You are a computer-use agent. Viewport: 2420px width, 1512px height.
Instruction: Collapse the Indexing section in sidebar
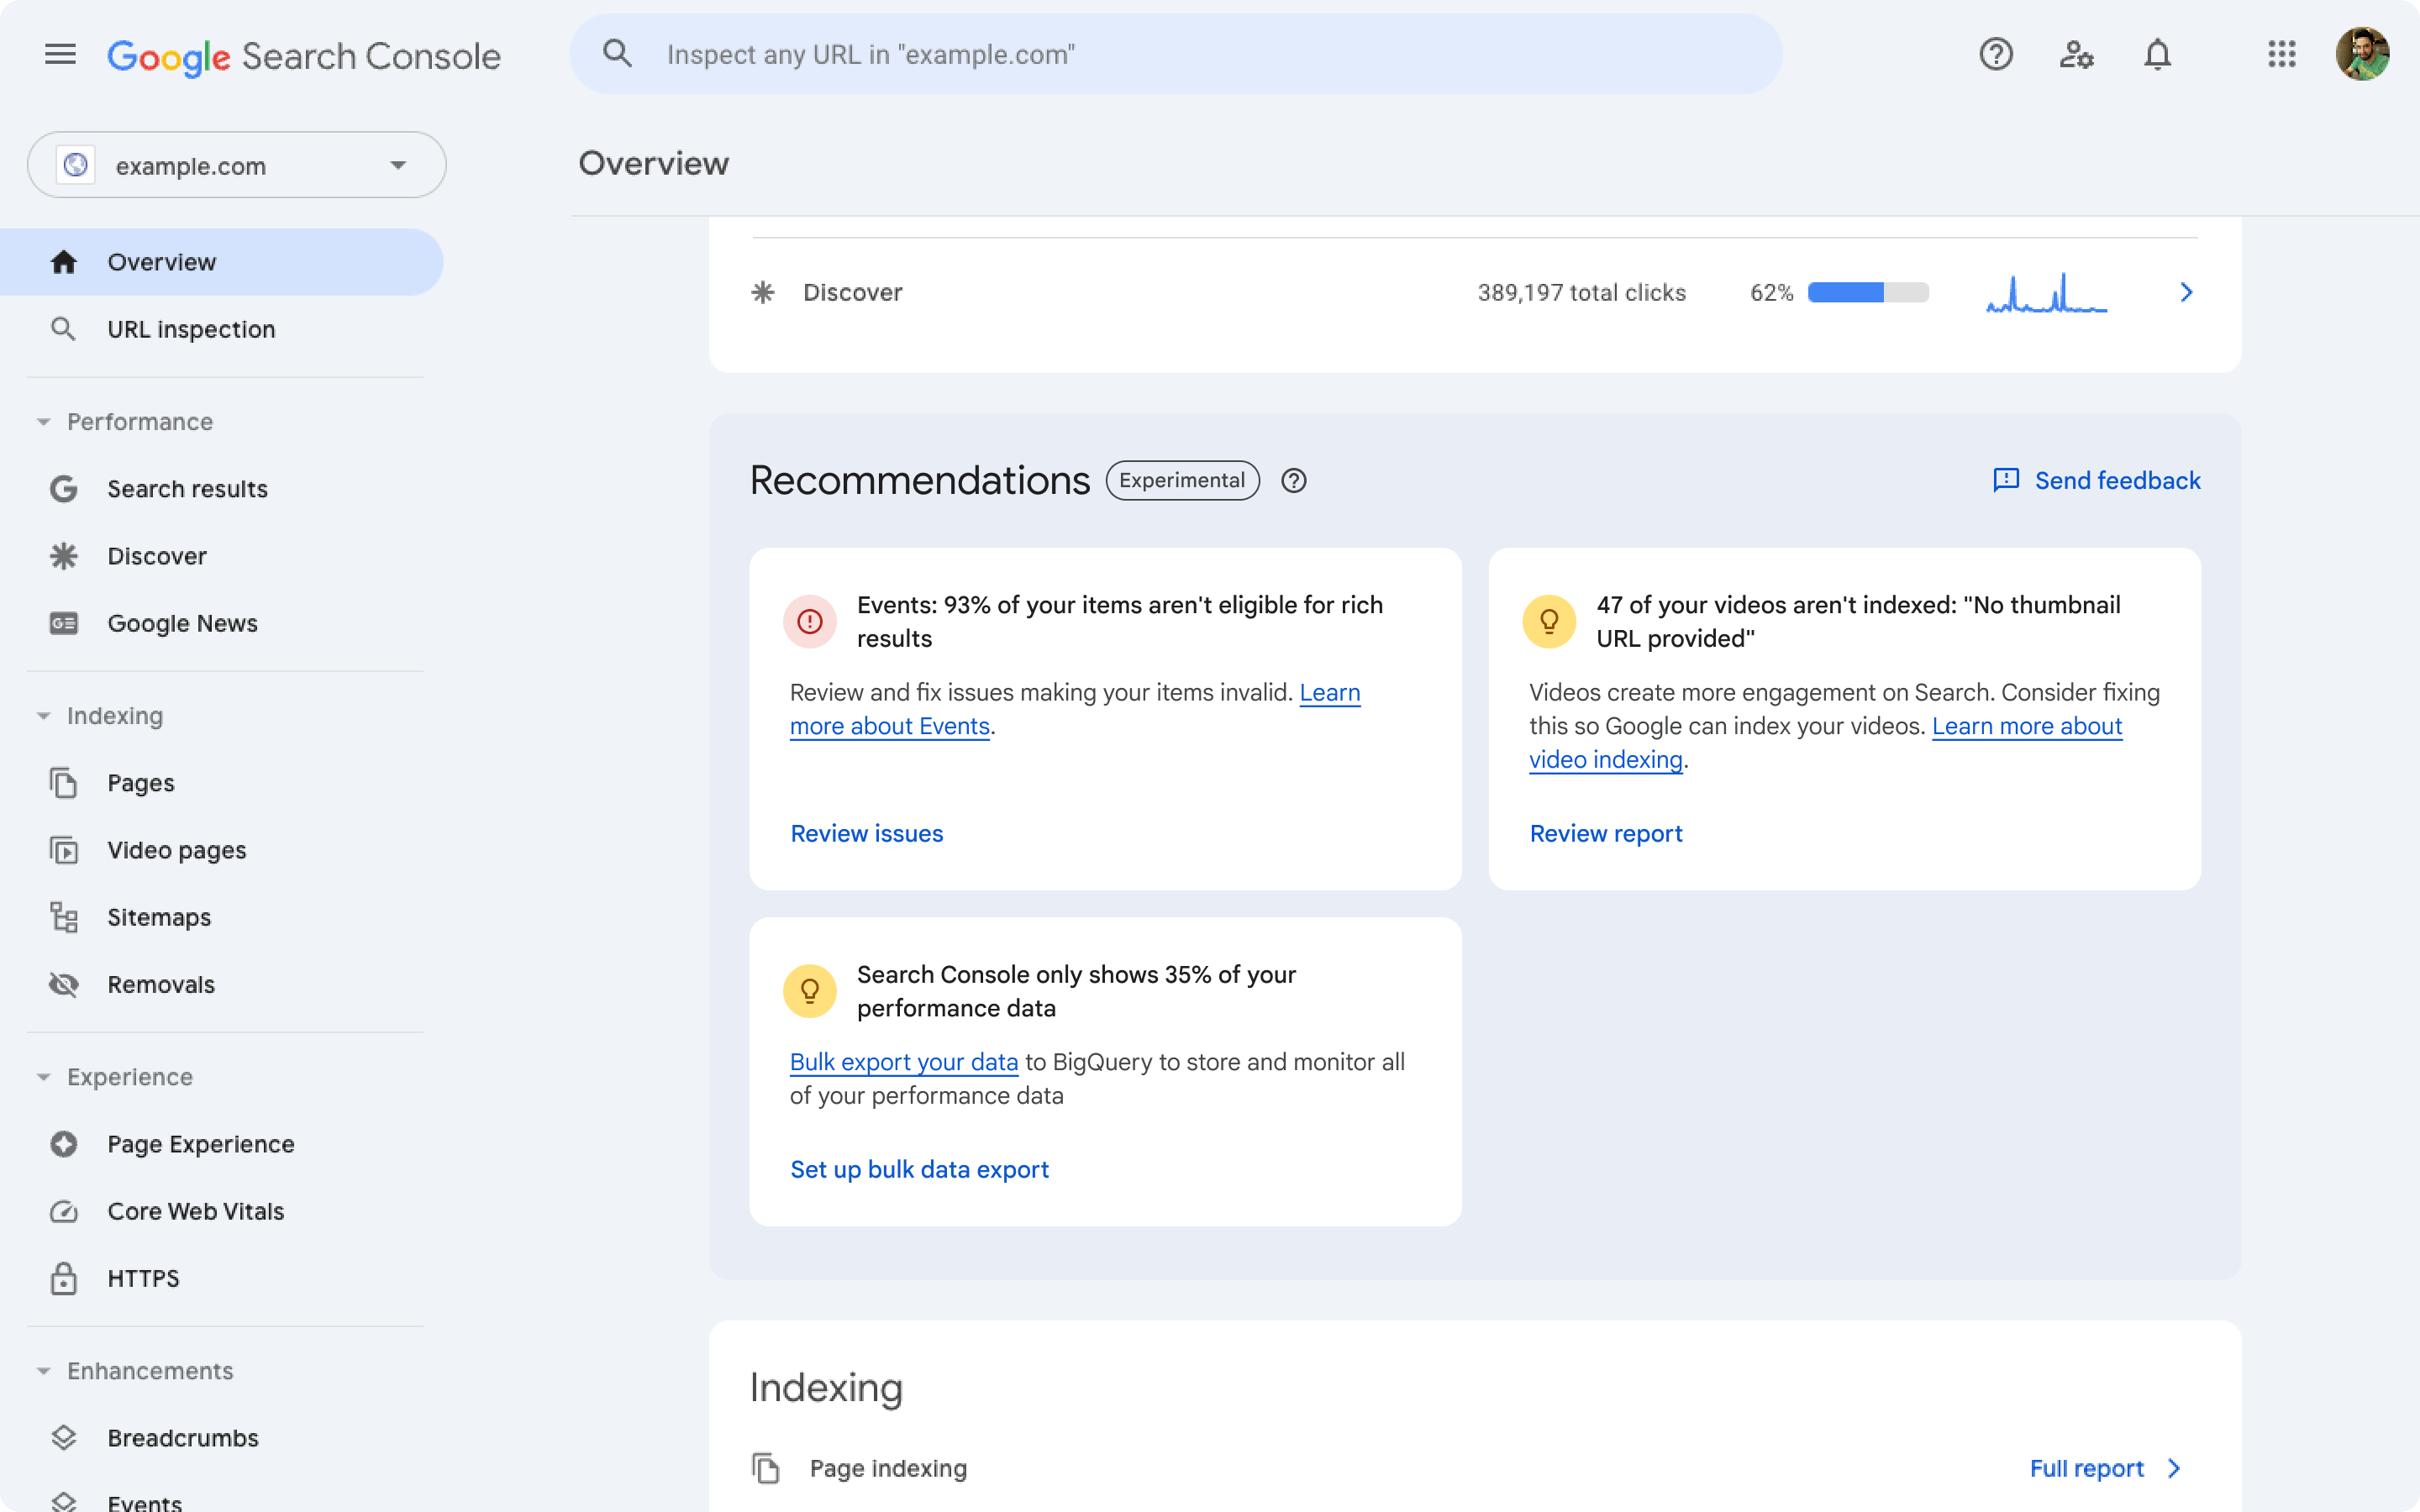point(42,715)
